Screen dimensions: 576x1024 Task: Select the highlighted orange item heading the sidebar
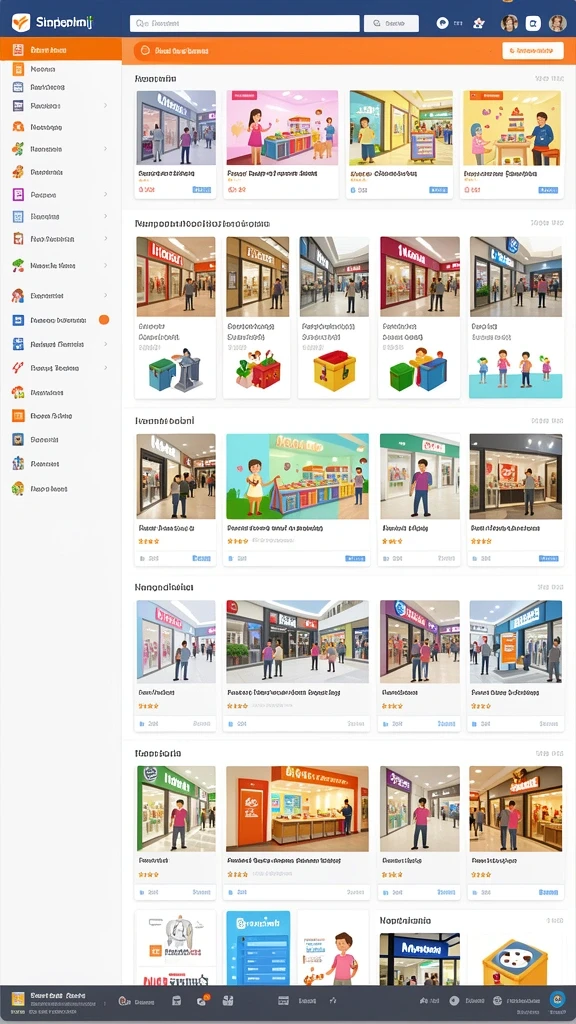point(61,50)
